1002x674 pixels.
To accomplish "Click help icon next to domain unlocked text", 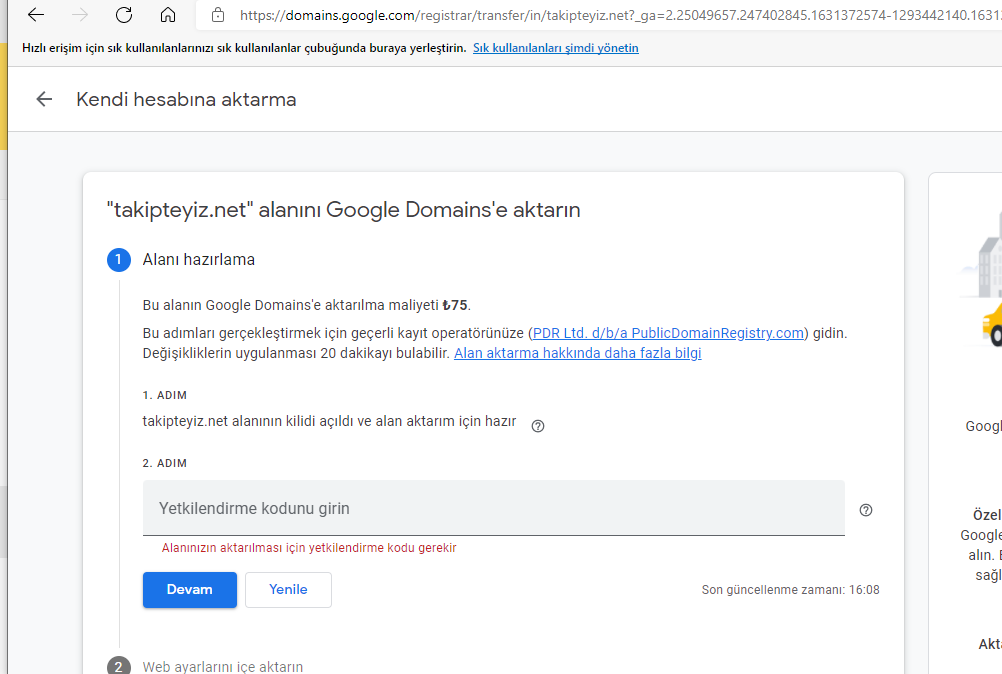I will (538, 426).
